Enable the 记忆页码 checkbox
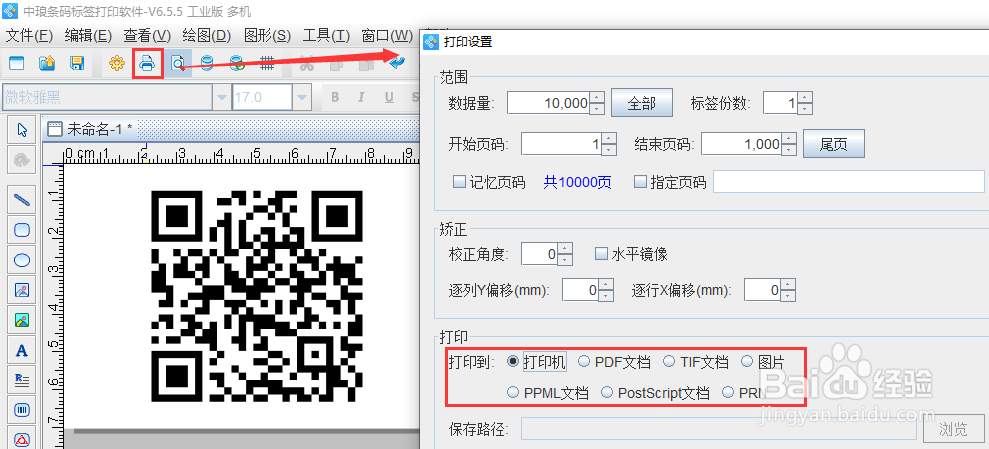The image size is (989, 449). 459,182
